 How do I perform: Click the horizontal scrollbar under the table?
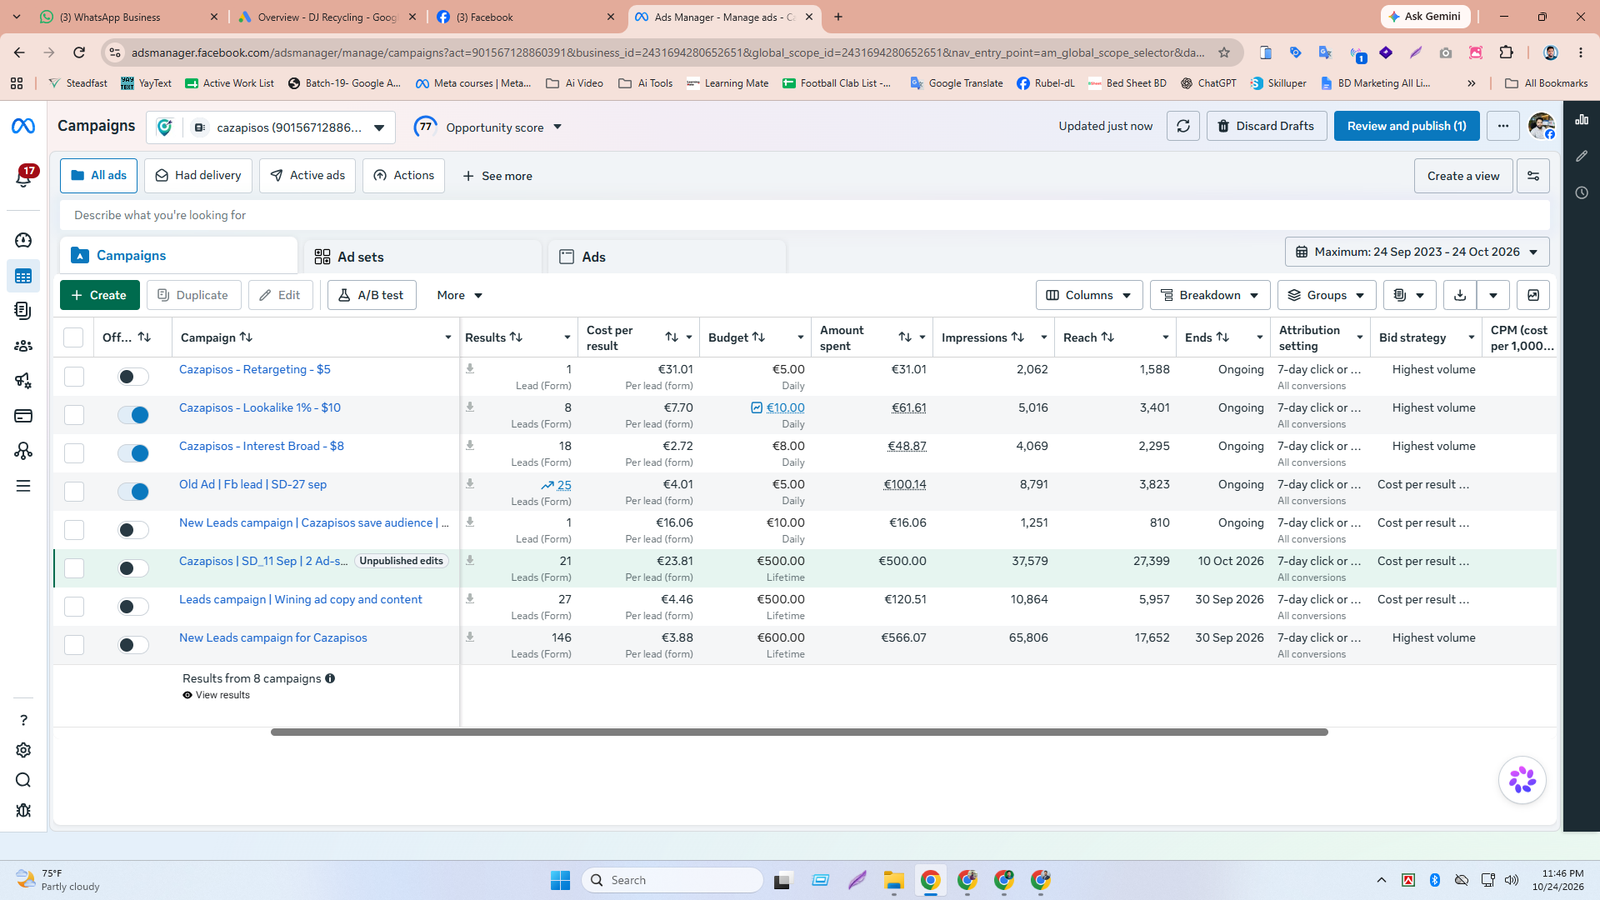[x=799, y=732]
